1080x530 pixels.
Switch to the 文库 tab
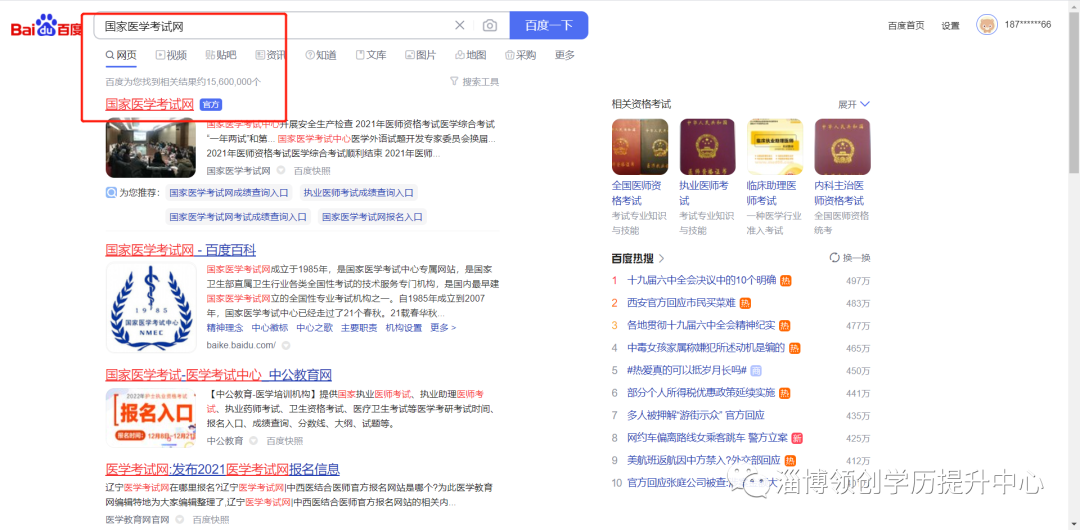coord(371,55)
